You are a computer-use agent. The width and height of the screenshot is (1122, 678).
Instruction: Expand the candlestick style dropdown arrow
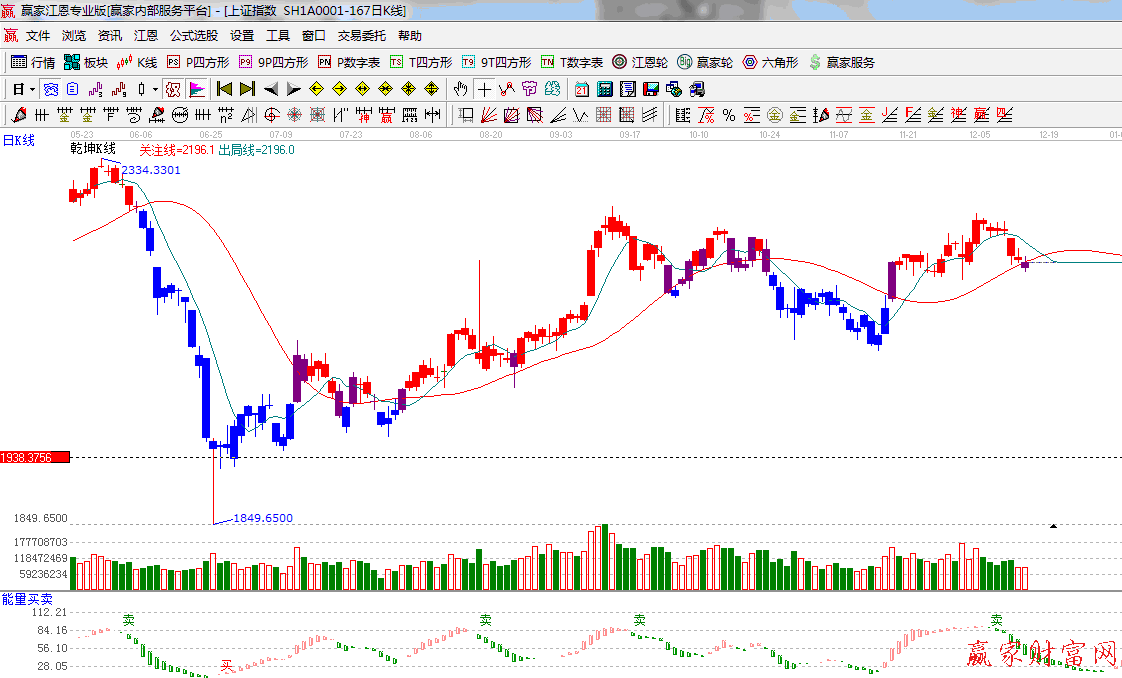click(155, 89)
